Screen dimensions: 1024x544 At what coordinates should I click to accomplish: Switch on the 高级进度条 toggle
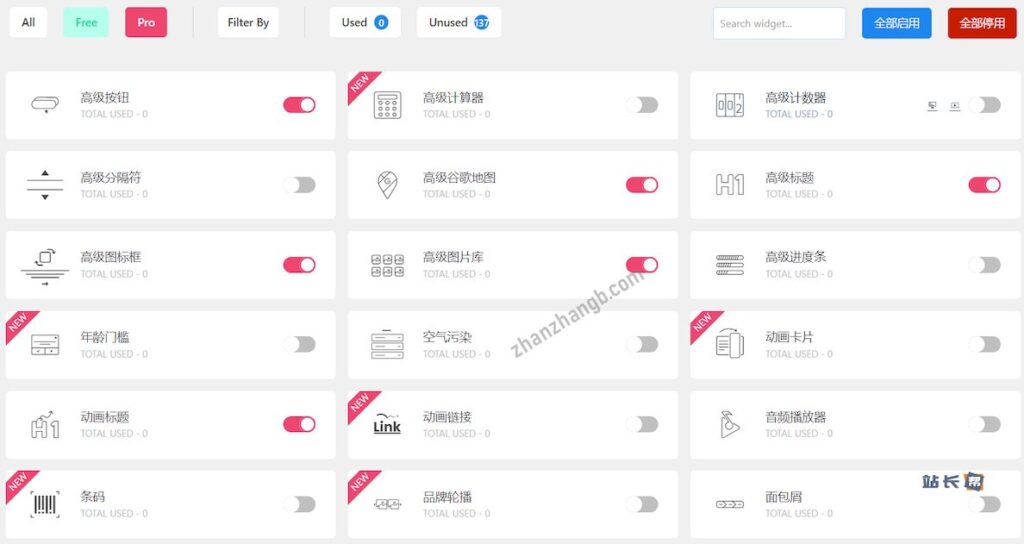(x=984, y=264)
